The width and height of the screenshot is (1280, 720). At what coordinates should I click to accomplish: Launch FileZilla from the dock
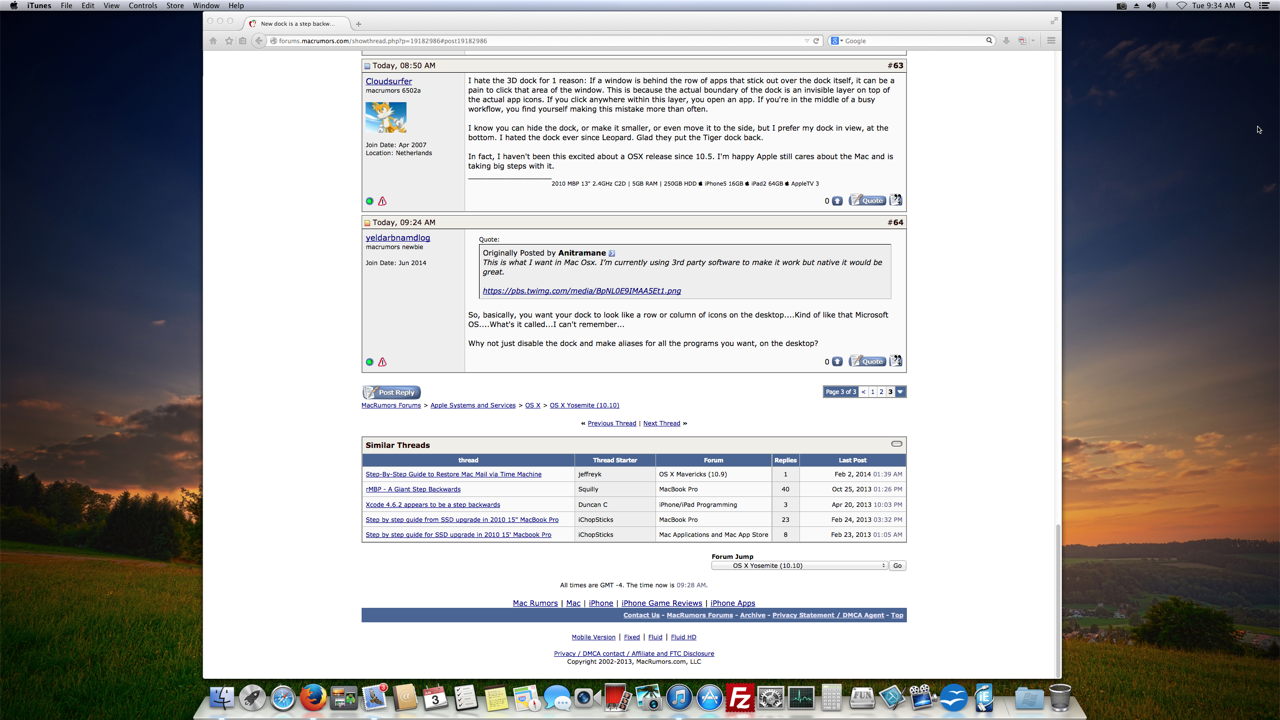[x=740, y=697]
